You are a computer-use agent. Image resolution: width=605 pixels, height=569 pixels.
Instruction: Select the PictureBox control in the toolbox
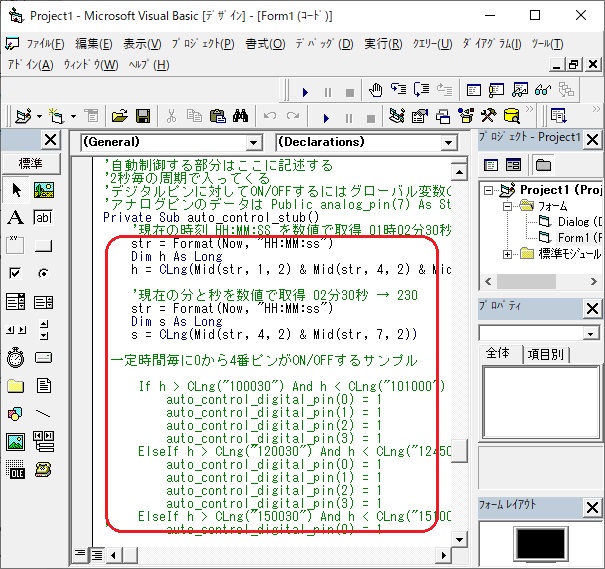44,190
